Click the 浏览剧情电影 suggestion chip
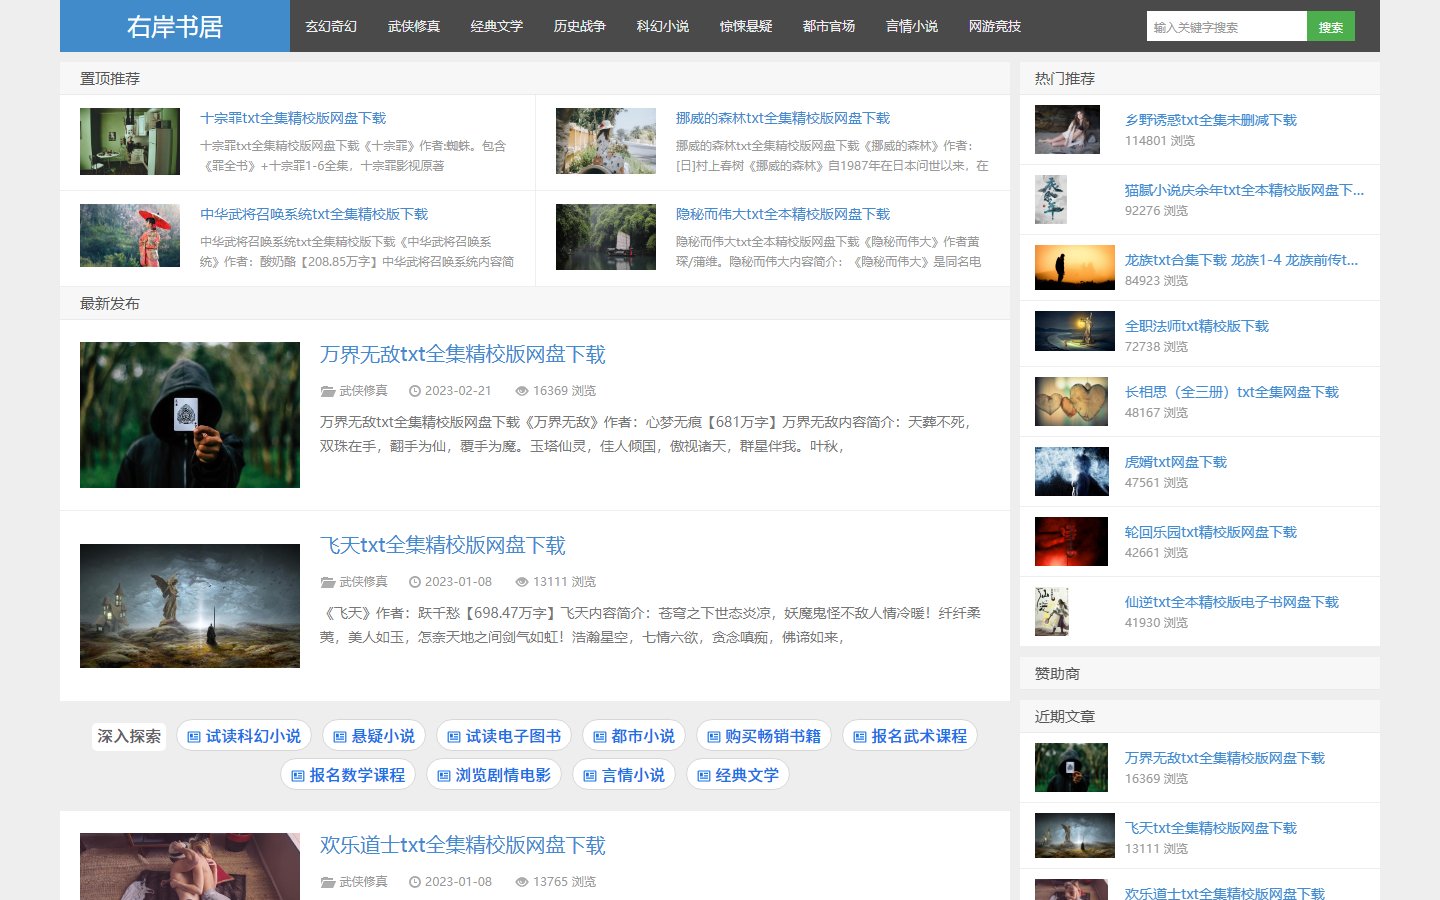 pos(494,775)
